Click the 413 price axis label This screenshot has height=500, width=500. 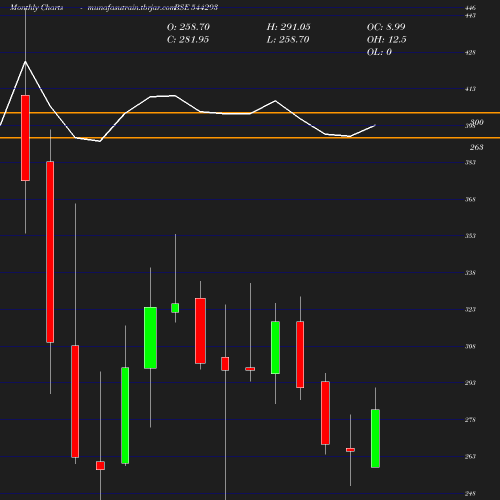coord(470,89)
